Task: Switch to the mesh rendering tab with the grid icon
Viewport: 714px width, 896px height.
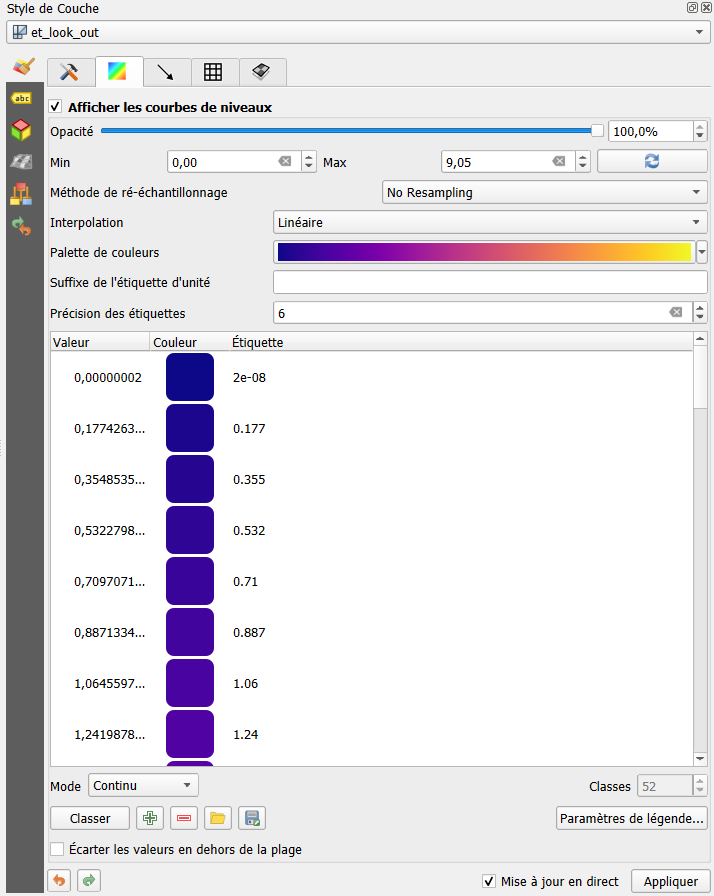Action: [x=213, y=72]
